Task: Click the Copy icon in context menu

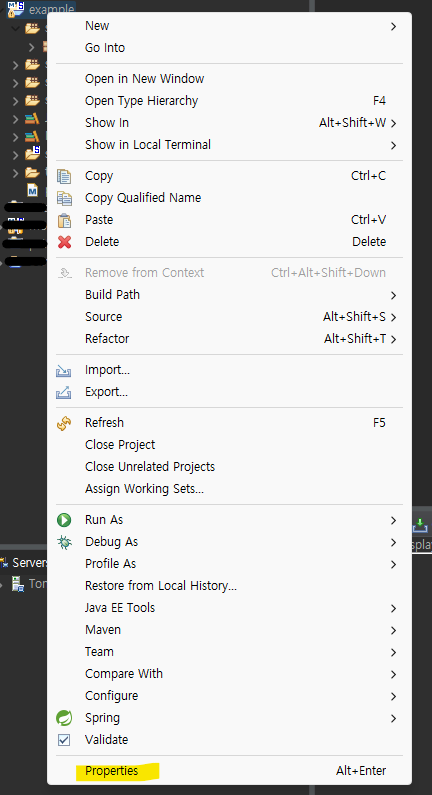Action: pyautogui.click(x=64, y=176)
